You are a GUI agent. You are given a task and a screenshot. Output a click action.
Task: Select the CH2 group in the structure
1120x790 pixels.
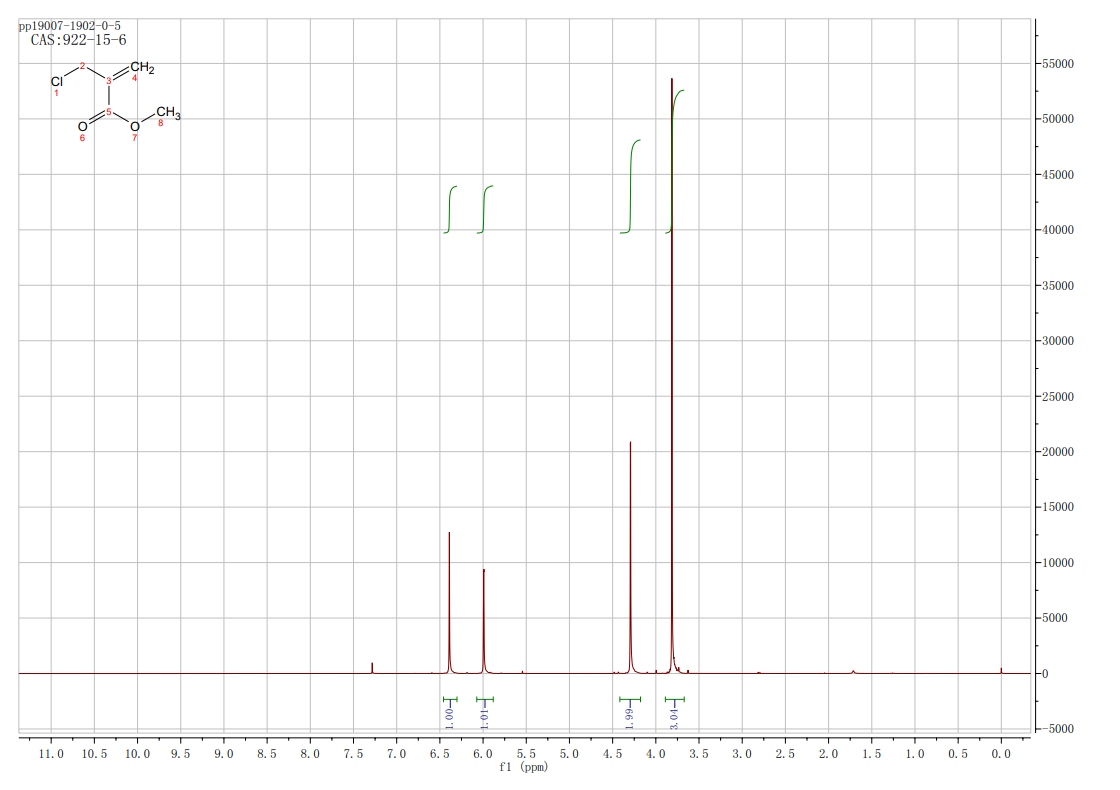tap(142, 68)
